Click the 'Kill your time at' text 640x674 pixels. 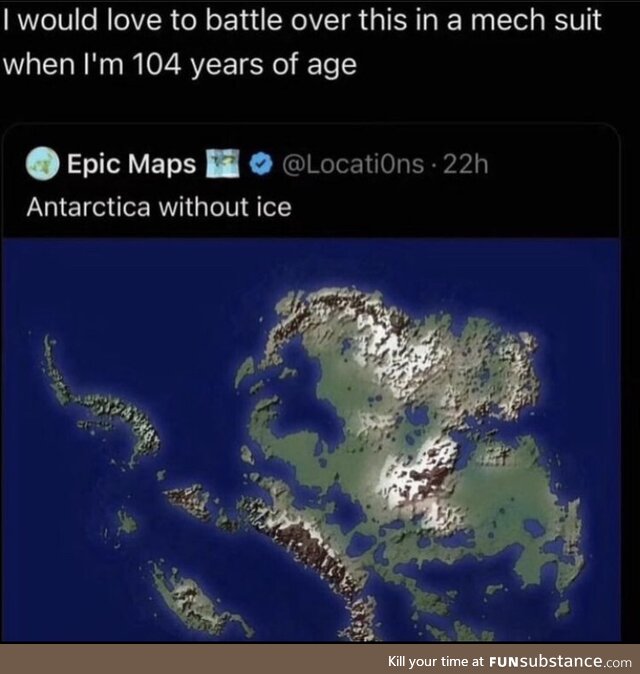point(433,661)
